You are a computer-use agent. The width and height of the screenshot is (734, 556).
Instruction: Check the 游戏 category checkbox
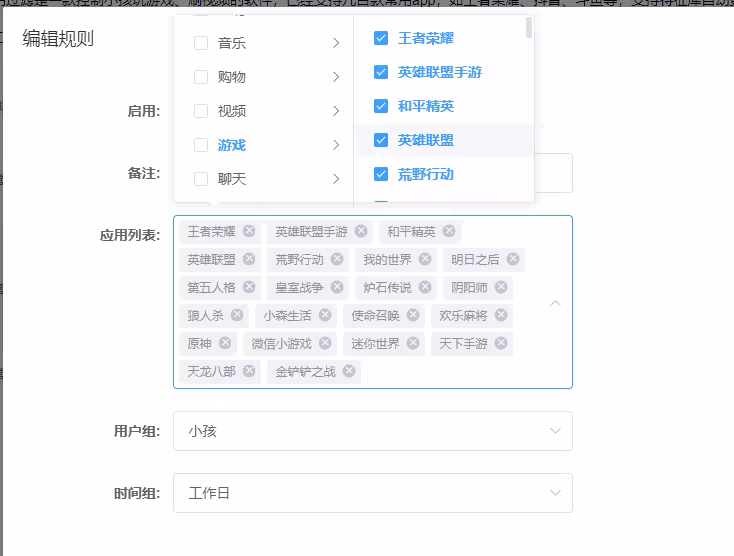(201, 145)
